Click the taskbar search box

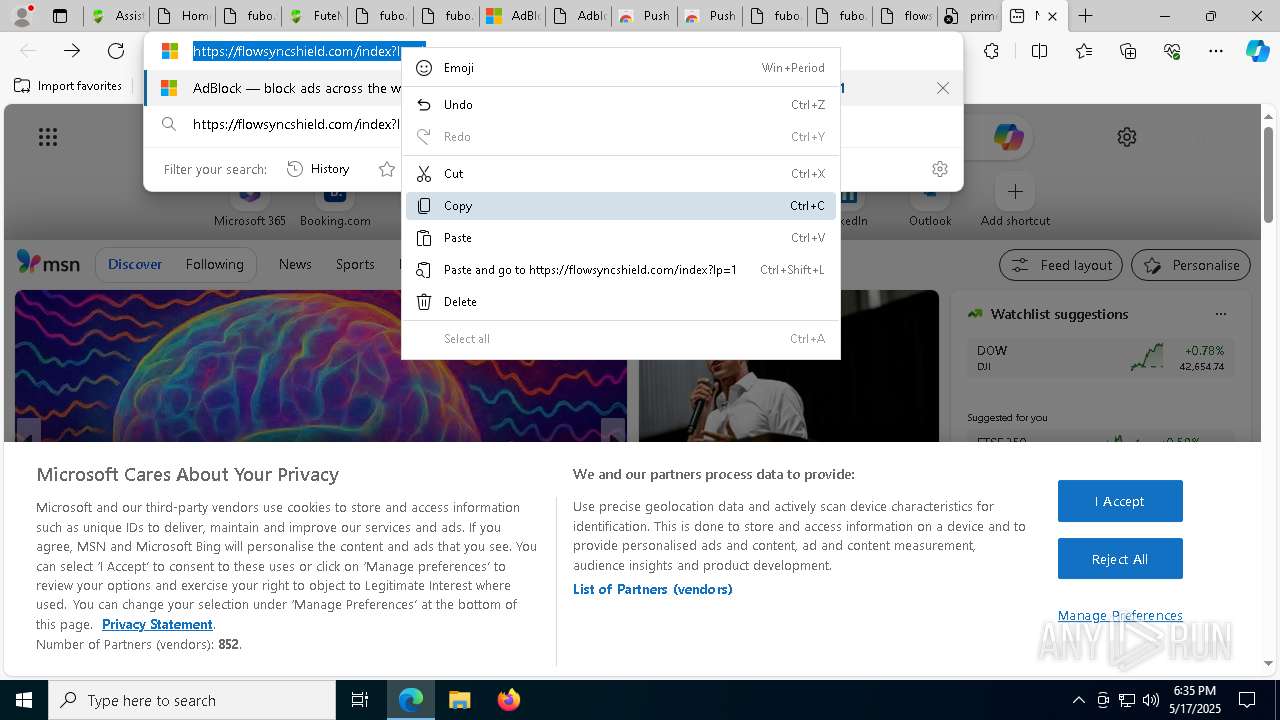(x=192, y=700)
